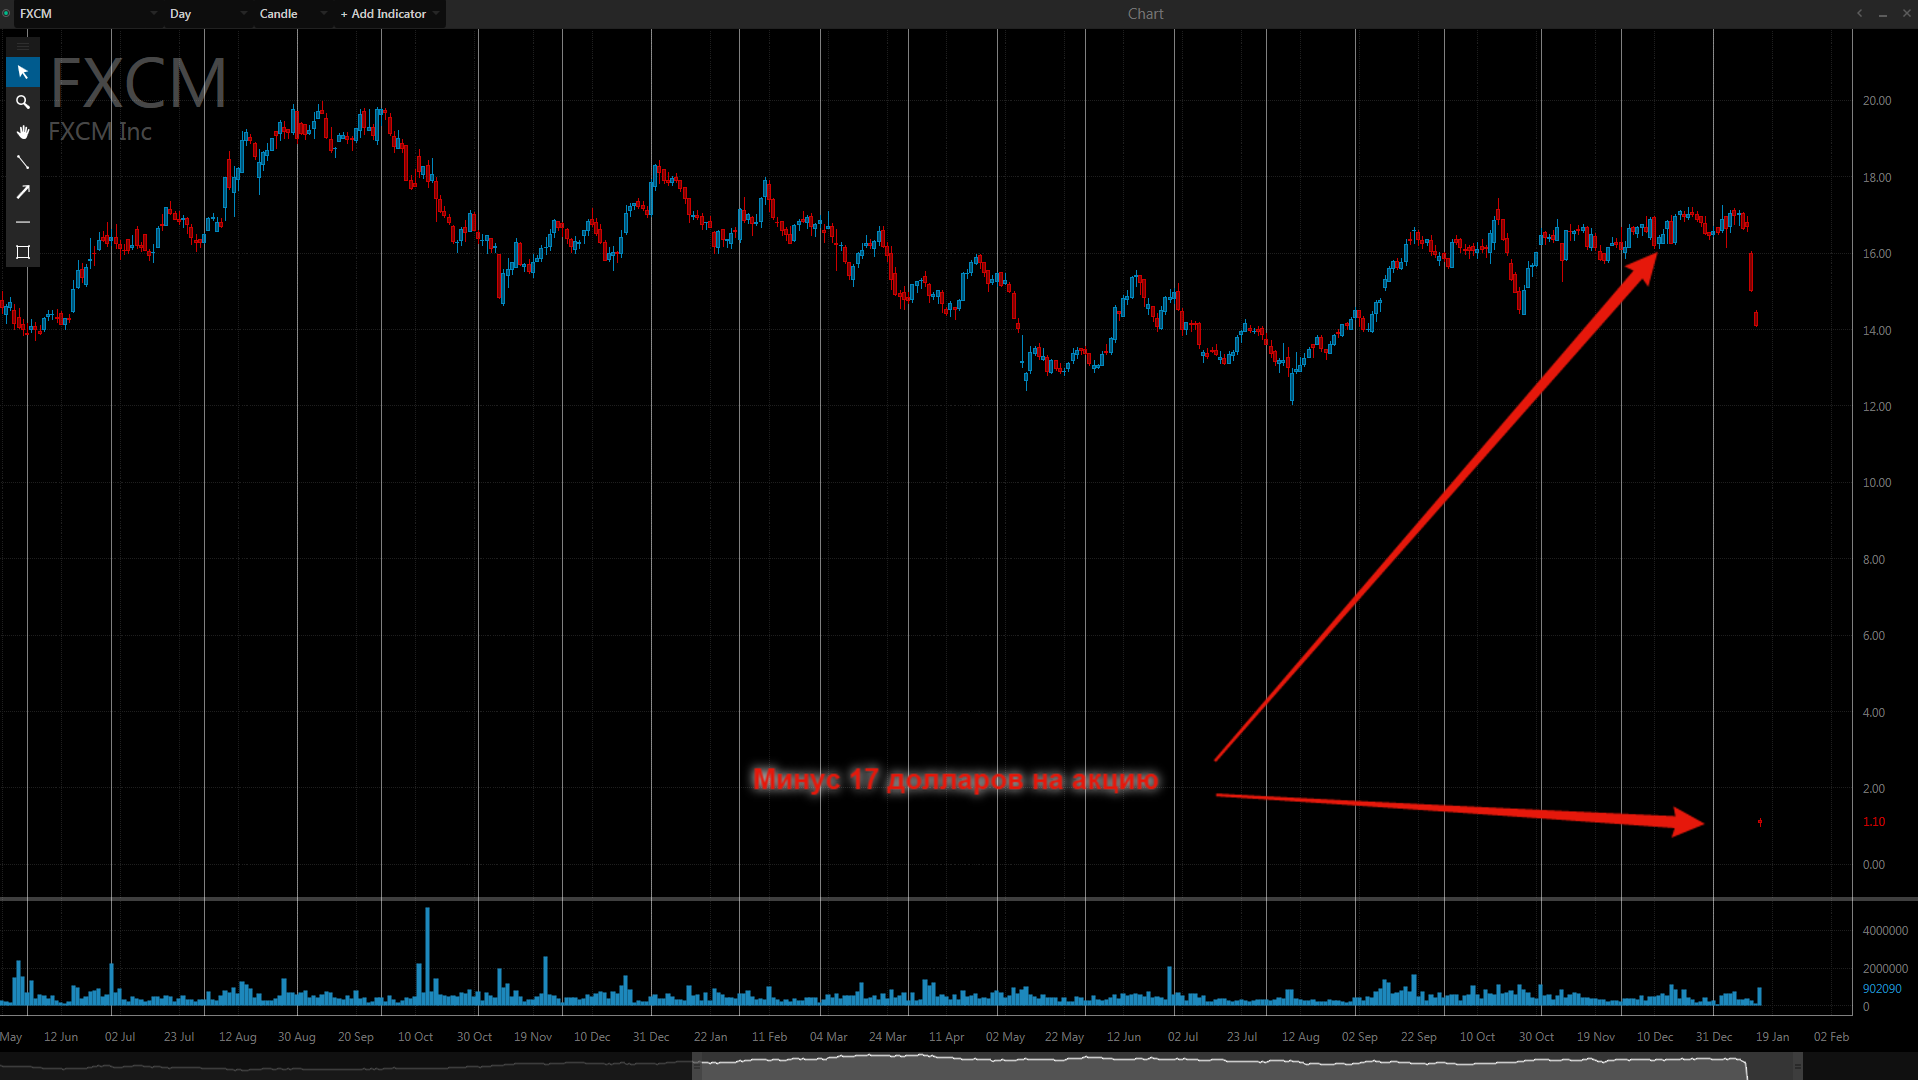Screen dimensions: 1918x1080
Task: Click the 902090 volume value label
Action: tap(1882, 989)
